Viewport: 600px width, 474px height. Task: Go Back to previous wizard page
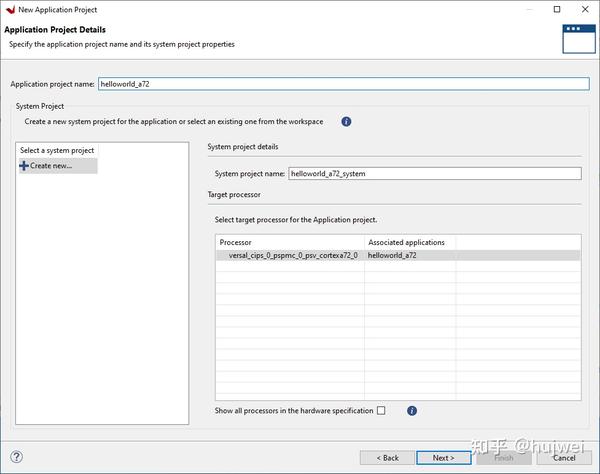point(387,458)
